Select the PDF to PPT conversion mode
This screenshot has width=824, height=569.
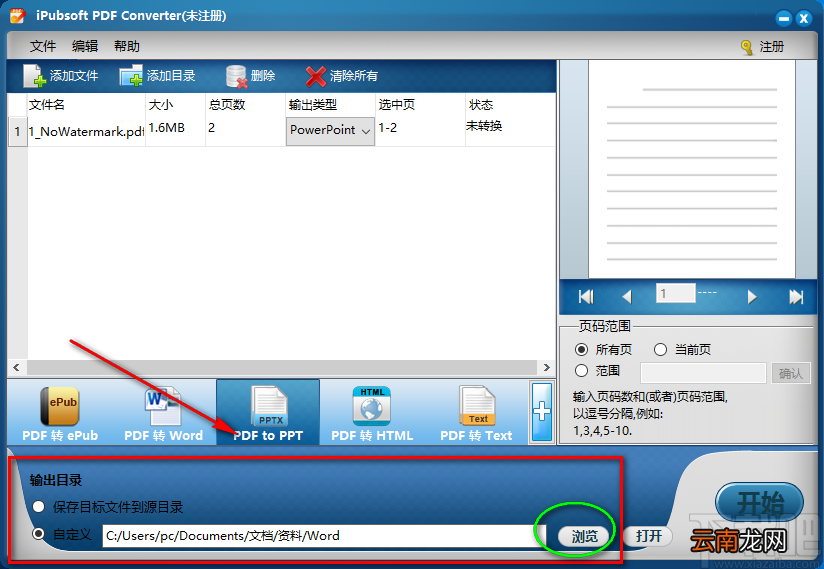coord(268,413)
